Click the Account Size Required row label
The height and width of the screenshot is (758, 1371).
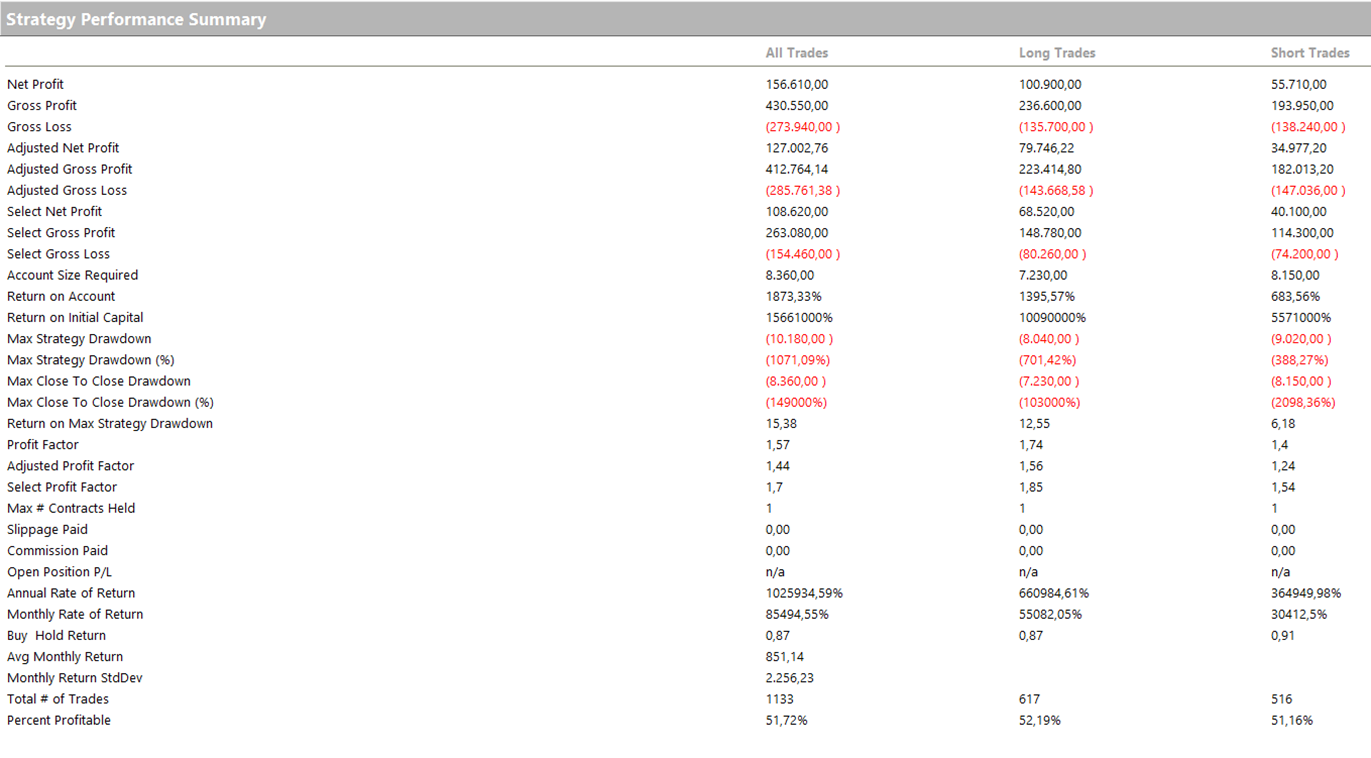tap(73, 275)
